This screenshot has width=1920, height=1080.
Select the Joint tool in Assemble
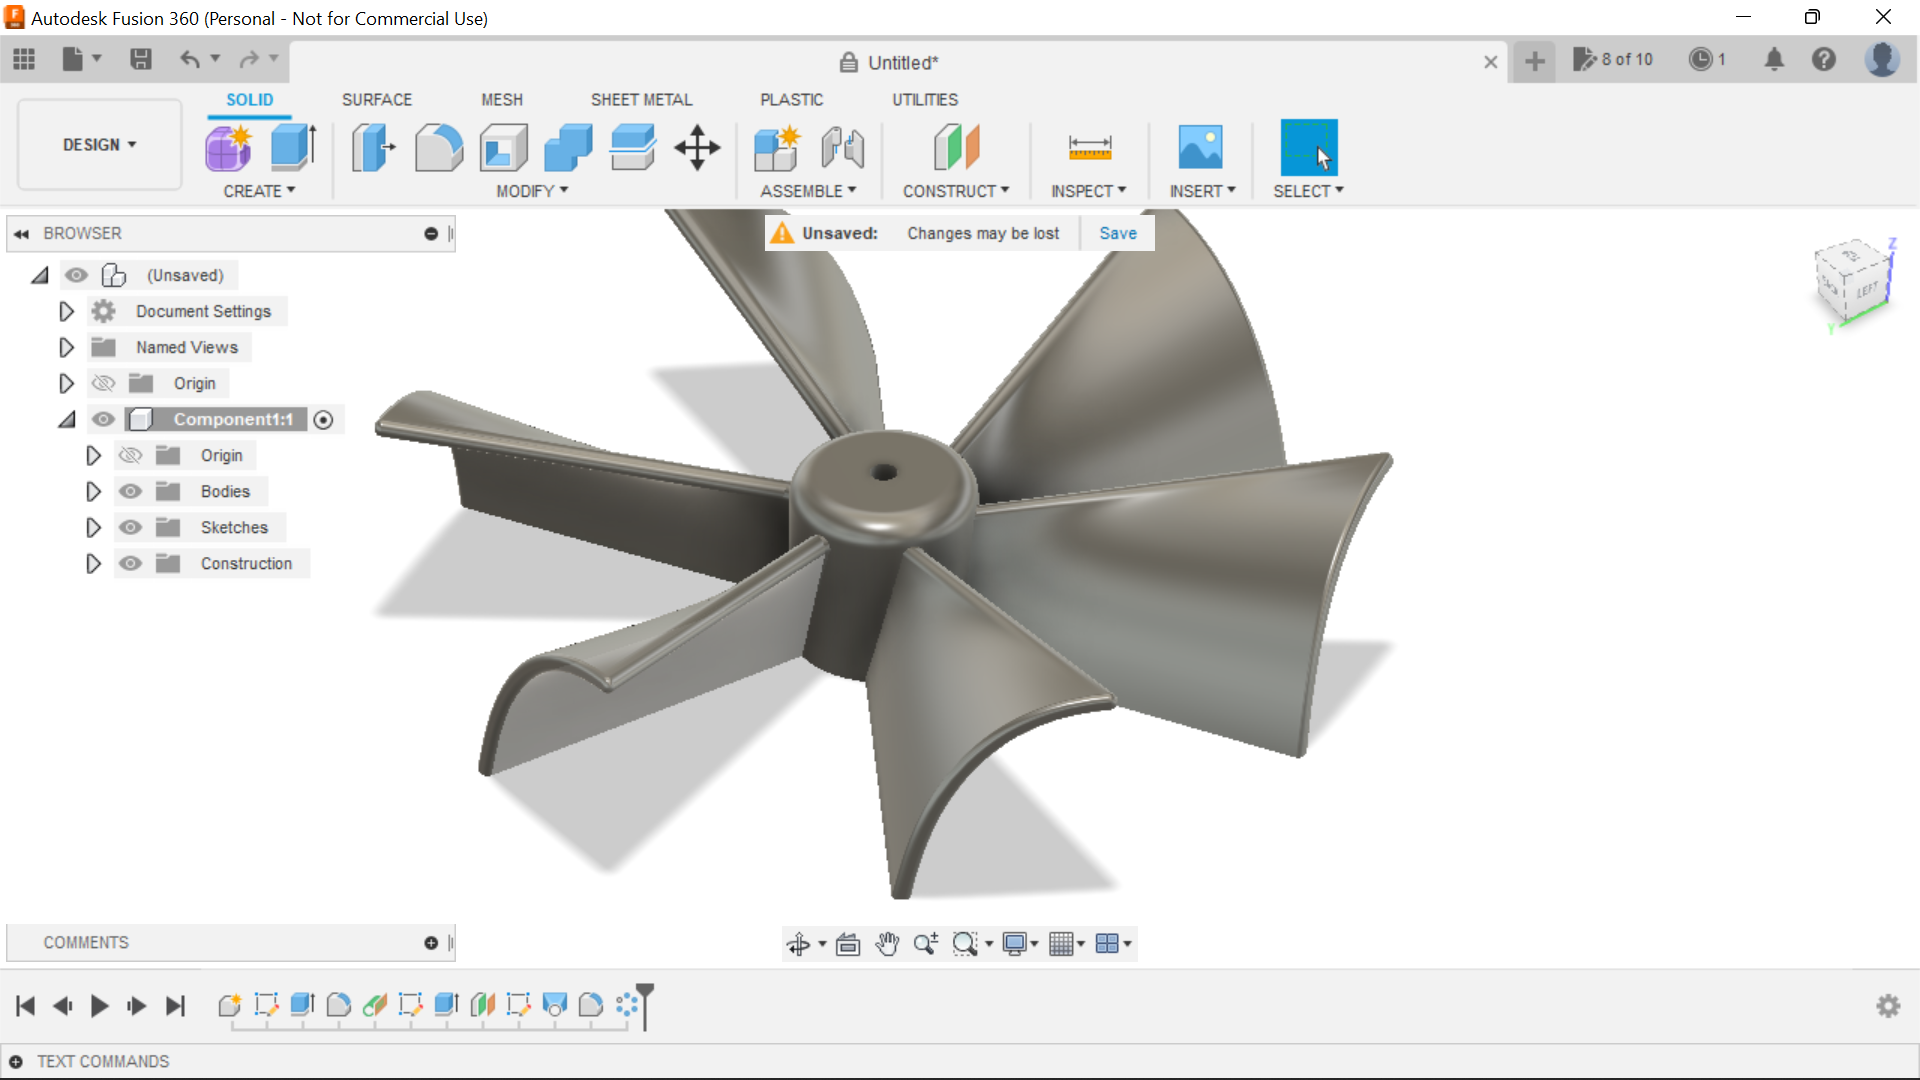[842, 148]
